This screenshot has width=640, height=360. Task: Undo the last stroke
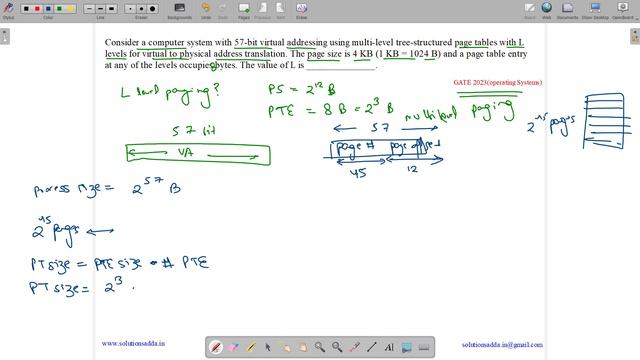[206, 10]
